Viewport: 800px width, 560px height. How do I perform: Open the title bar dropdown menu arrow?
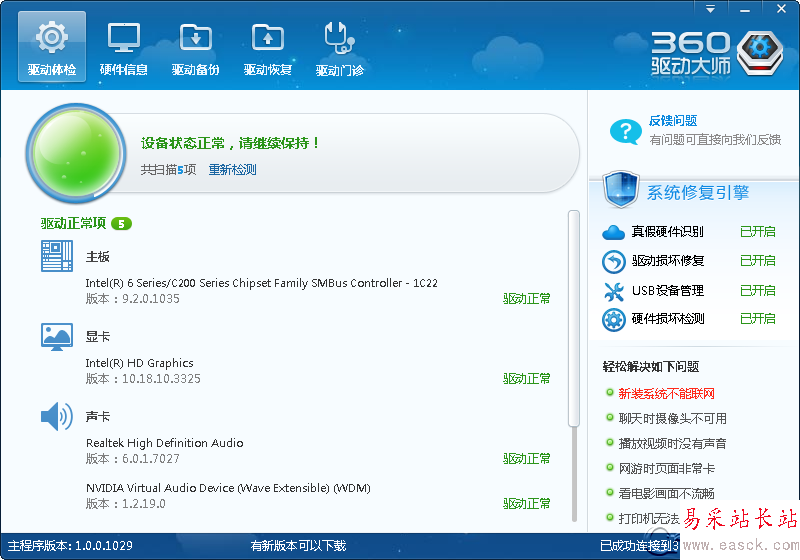point(710,9)
